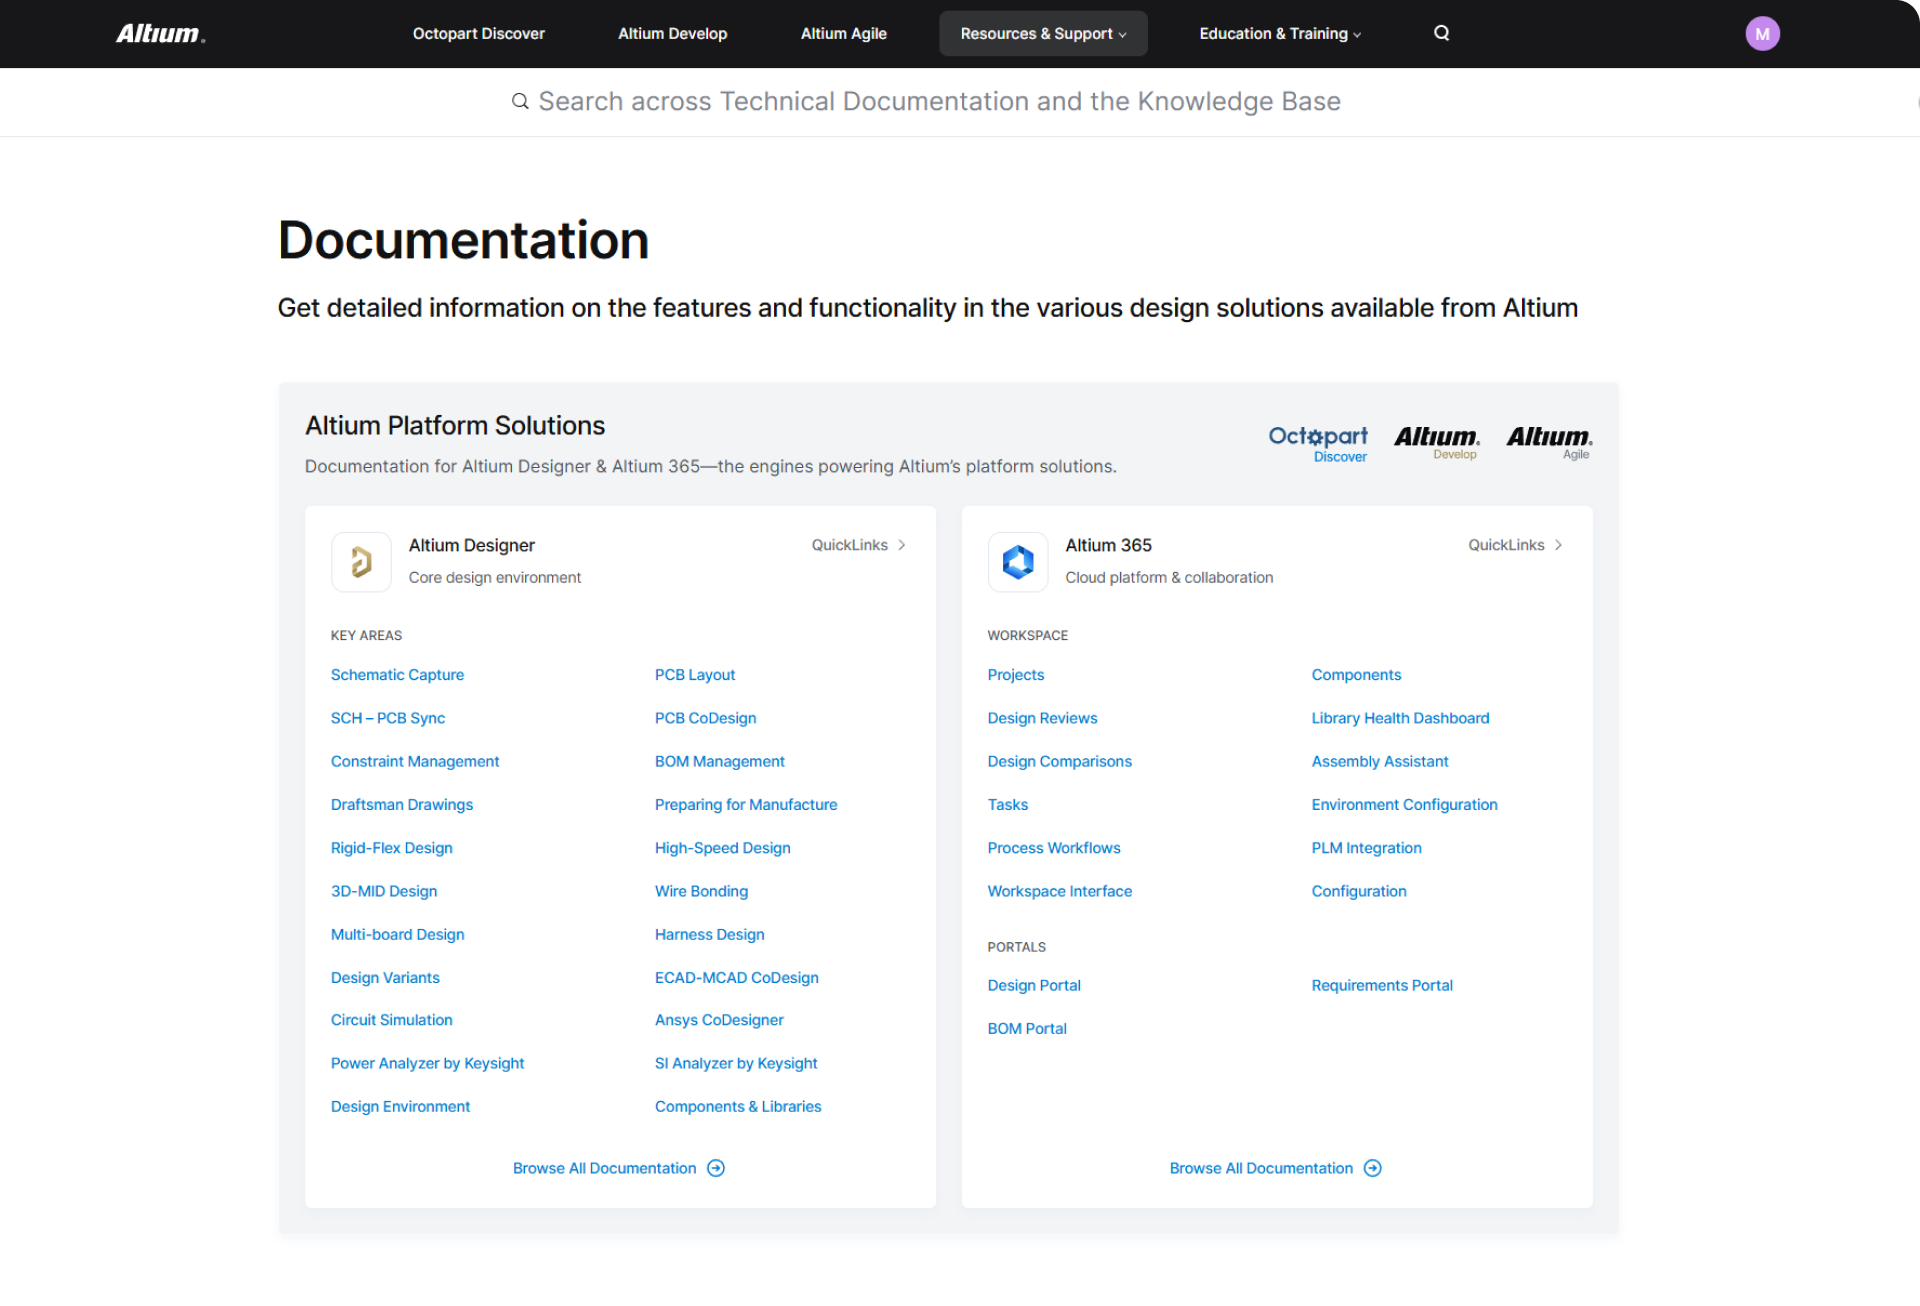Screen dimensions: 1920x1306
Task: Open Altium Designer QuickLinks chevron
Action: tap(902, 545)
